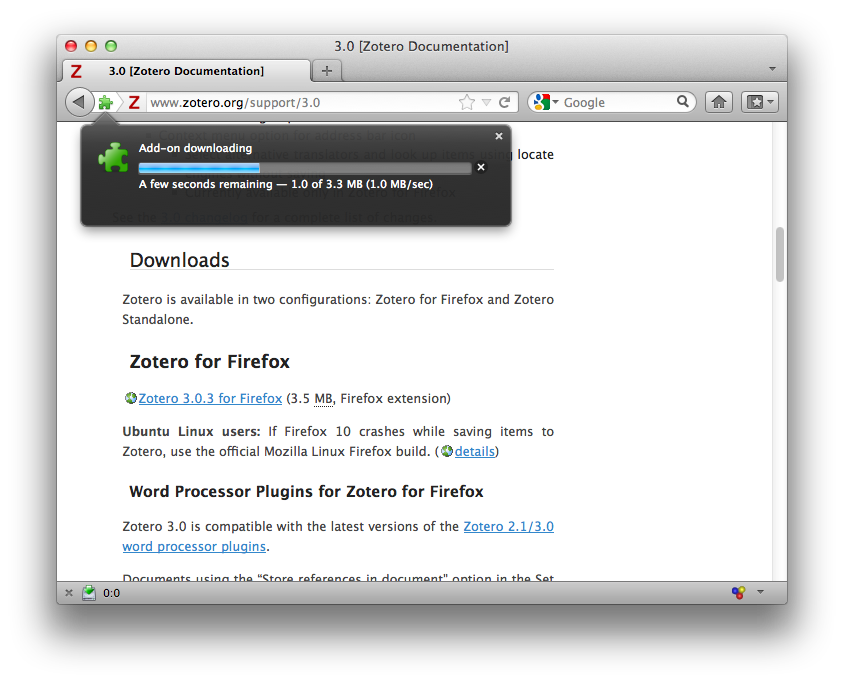Go to the home page button
Screen dimensions: 844x683
(719, 102)
